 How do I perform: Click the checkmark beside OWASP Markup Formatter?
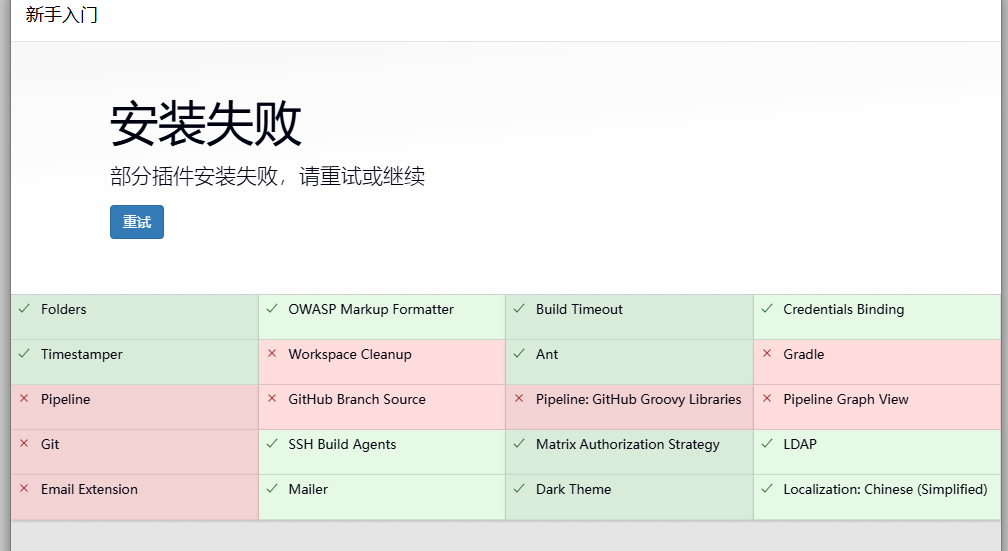click(x=272, y=309)
